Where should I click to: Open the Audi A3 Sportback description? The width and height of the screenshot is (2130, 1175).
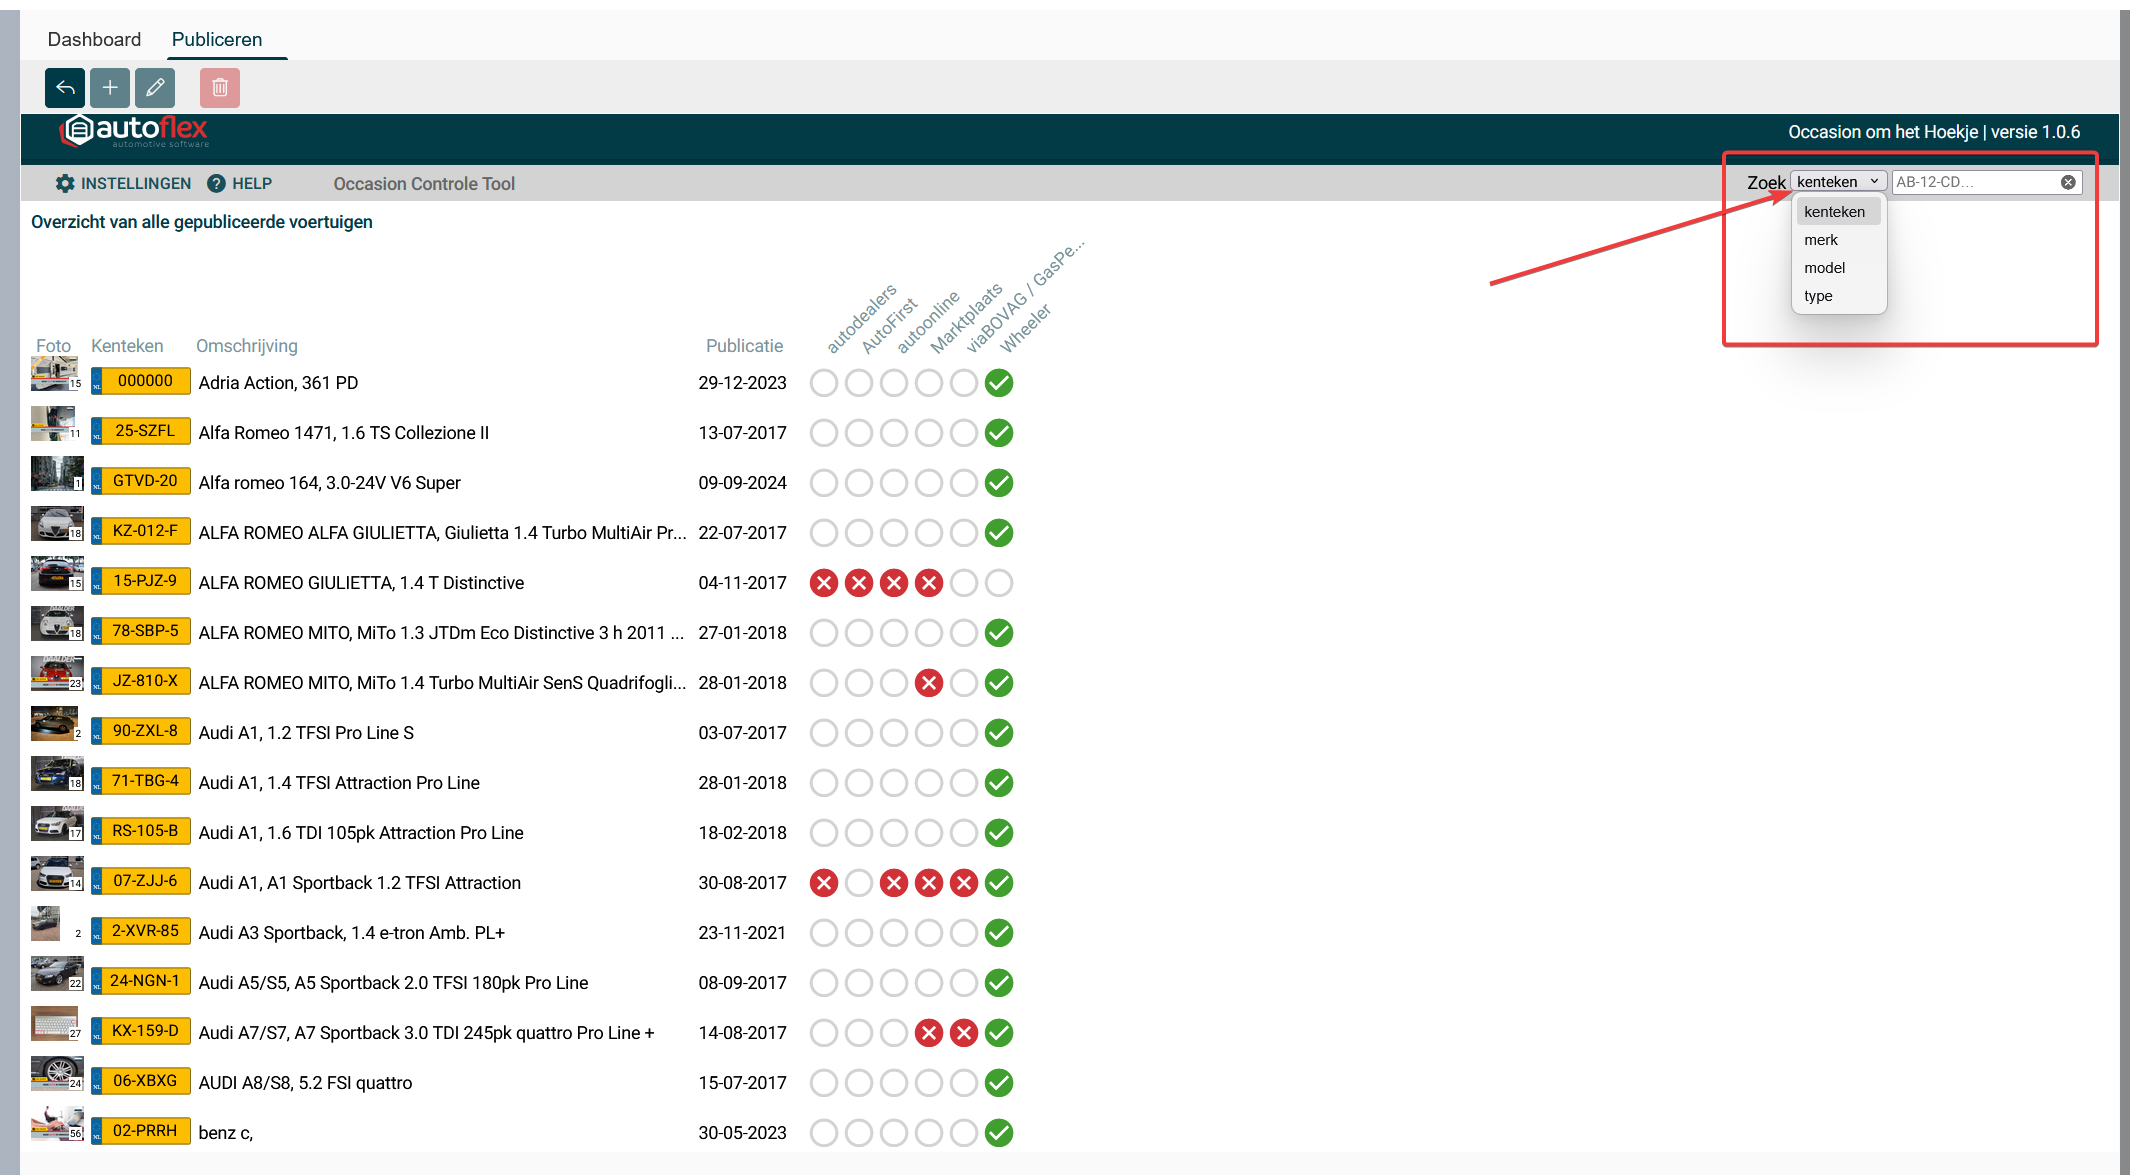point(351,933)
